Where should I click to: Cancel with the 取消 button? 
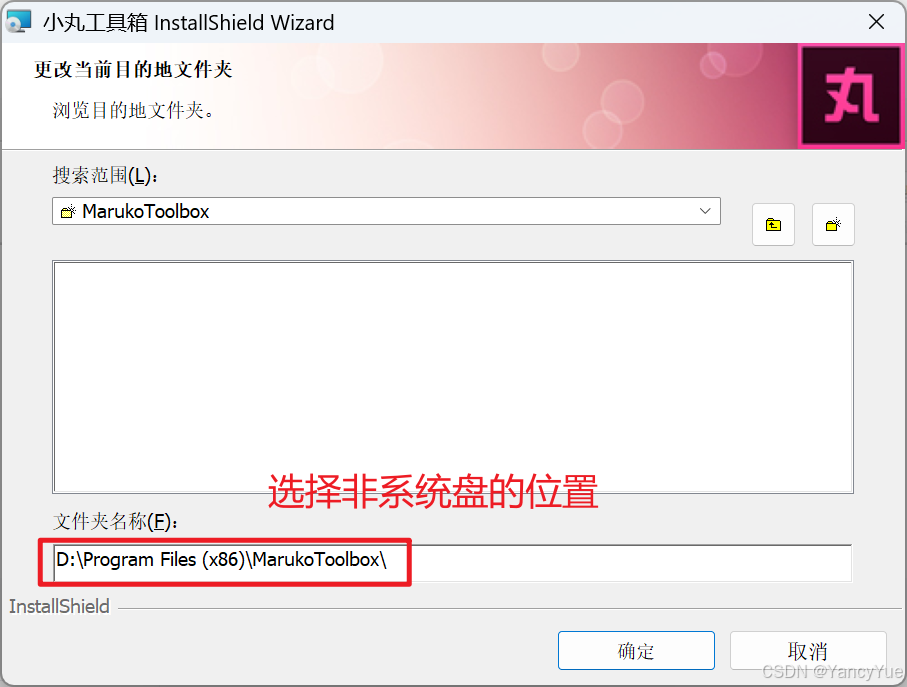808,651
